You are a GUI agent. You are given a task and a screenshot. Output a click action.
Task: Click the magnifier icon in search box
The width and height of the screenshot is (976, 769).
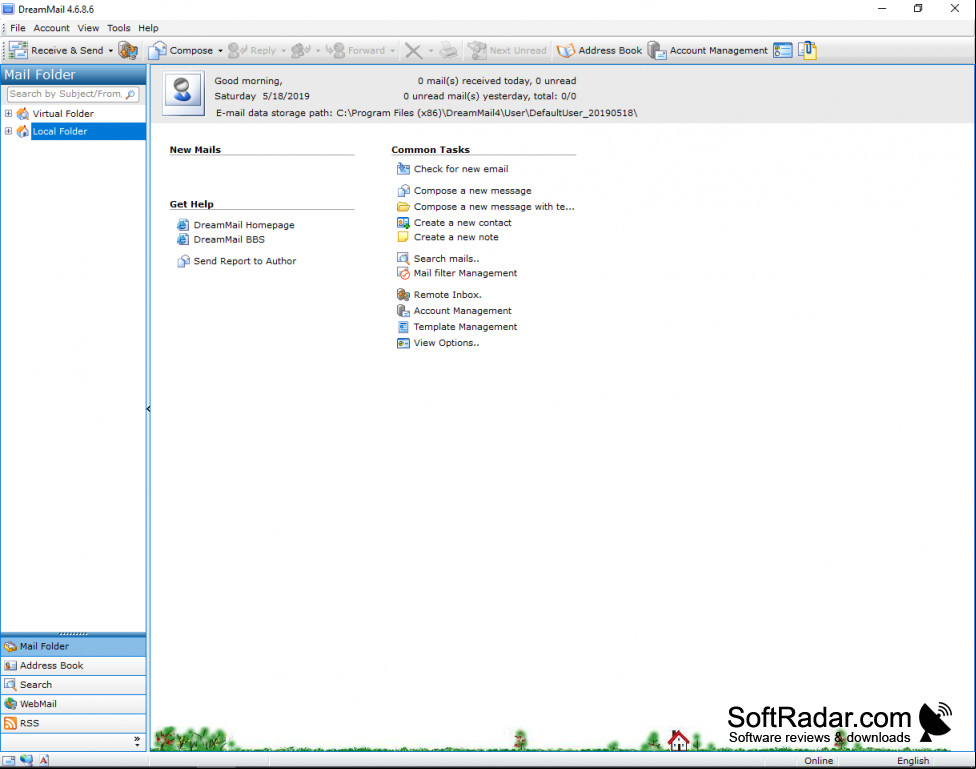pyautogui.click(x=131, y=94)
